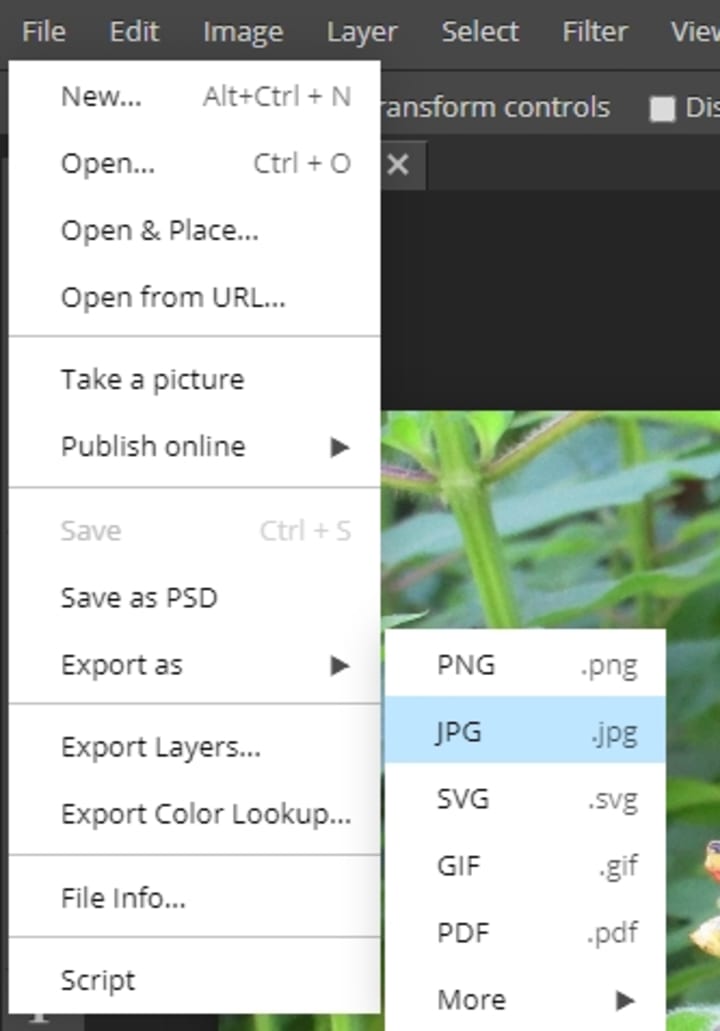Open the Edit menu
The width and height of the screenshot is (720, 1031).
pos(134,32)
